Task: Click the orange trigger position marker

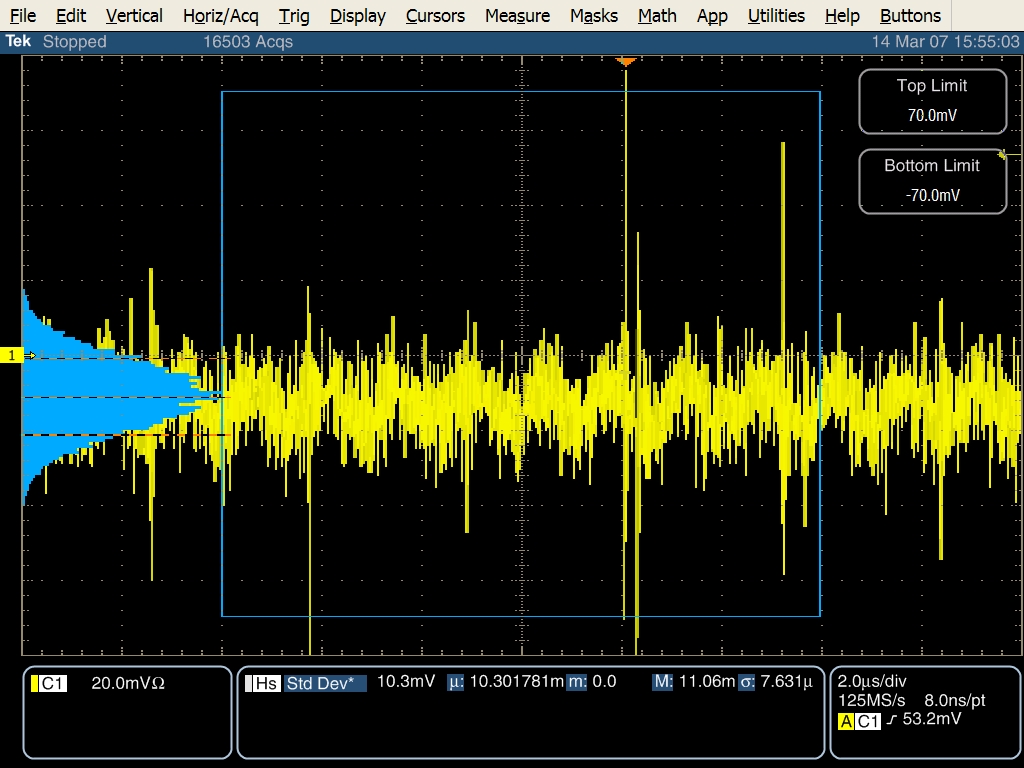Action: [x=626, y=62]
